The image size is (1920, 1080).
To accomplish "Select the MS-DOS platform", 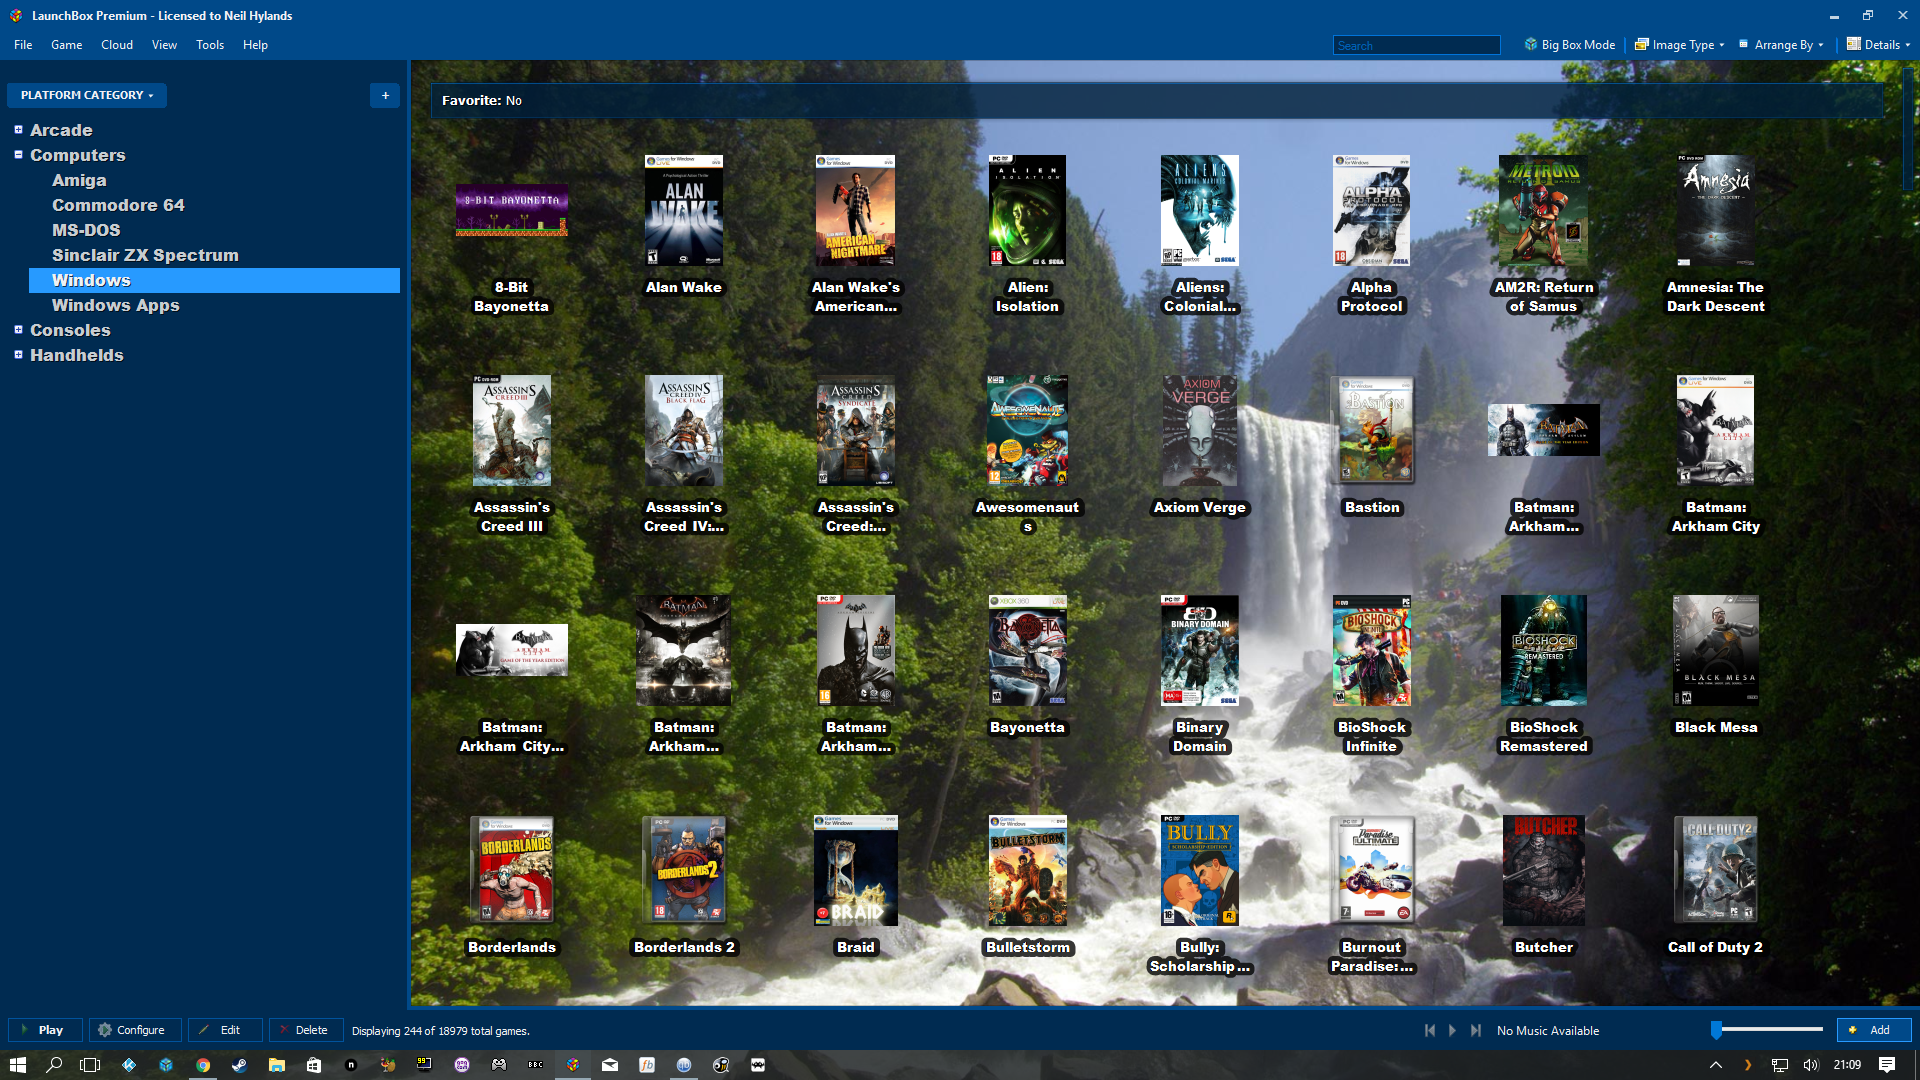I will pyautogui.click(x=86, y=230).
